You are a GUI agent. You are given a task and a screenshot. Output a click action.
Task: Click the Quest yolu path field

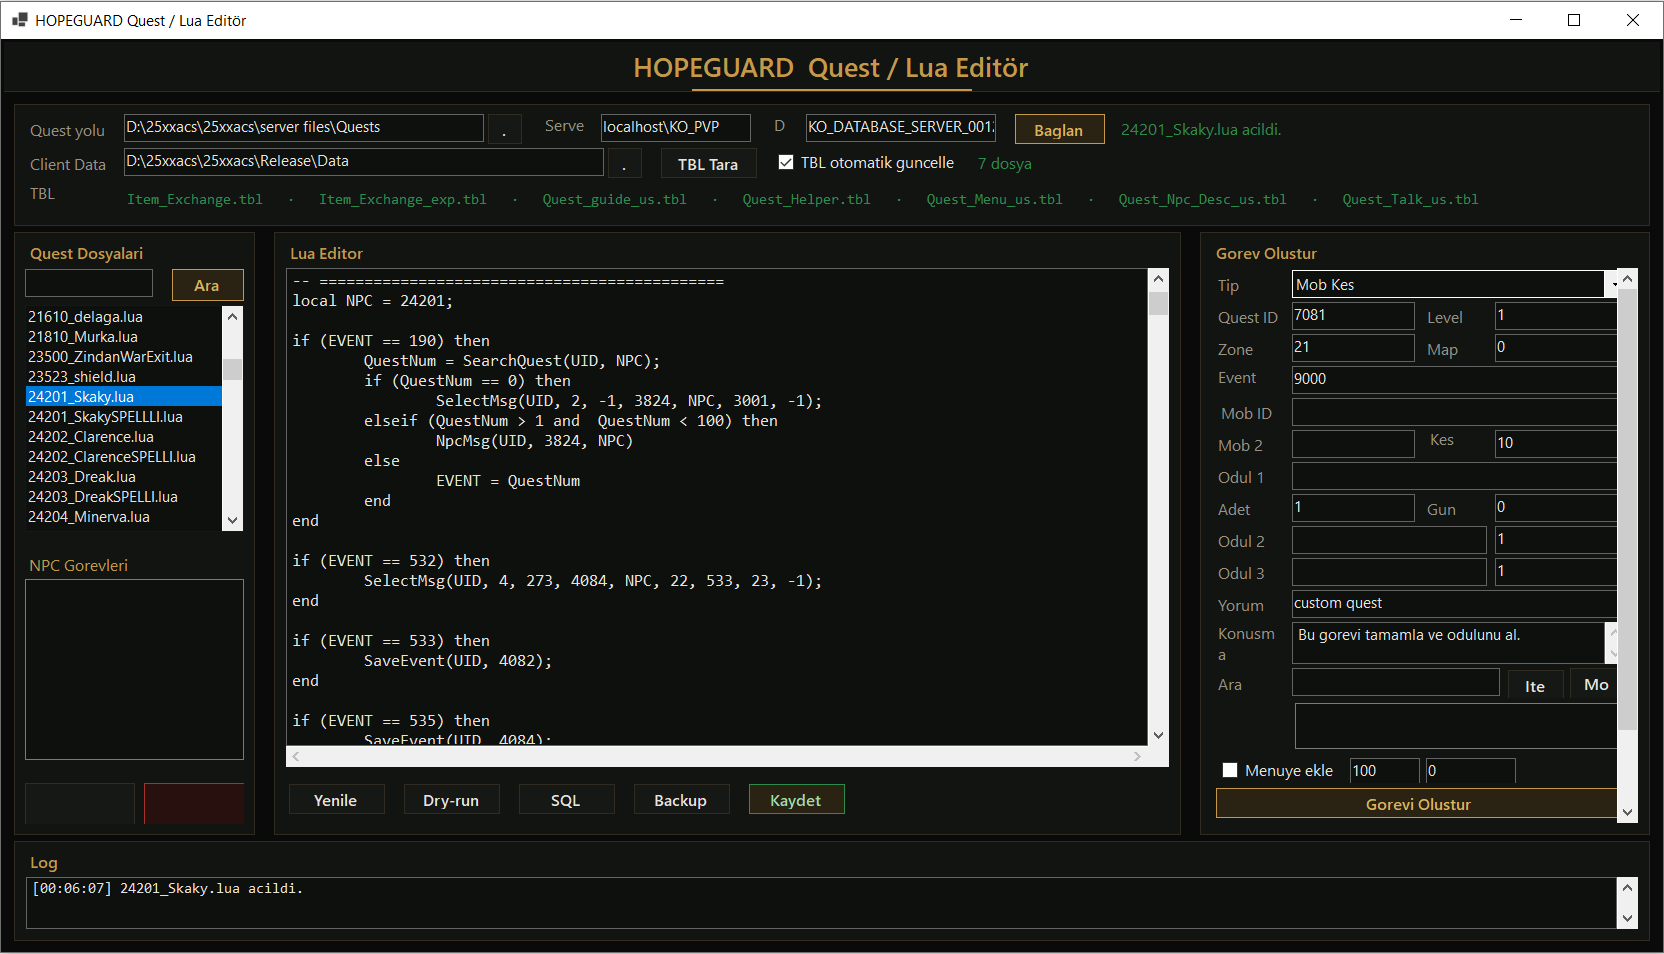point(303,127)
